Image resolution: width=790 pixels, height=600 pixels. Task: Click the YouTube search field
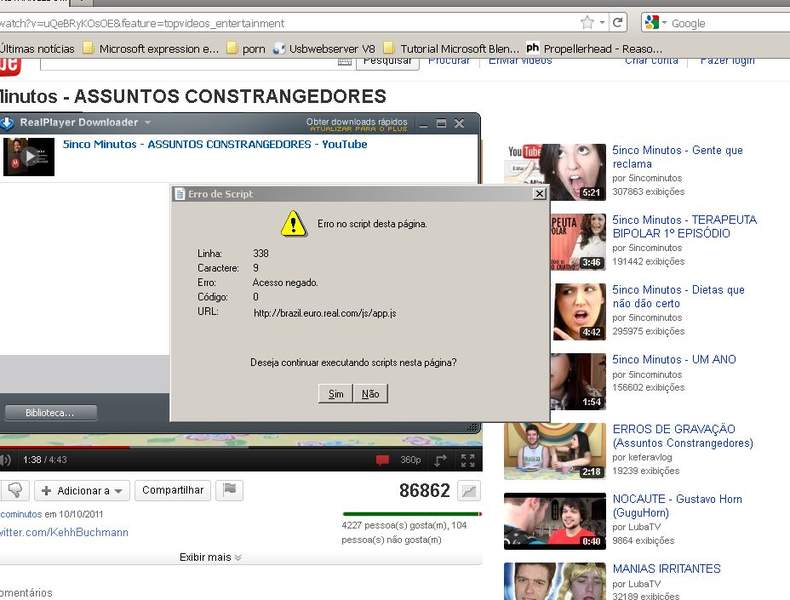click(x=196, y=63)
